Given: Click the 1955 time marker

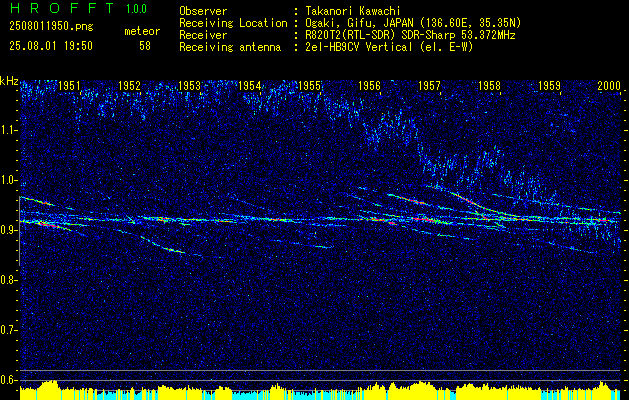Looking at the screenshot, I should coord(310,85).
